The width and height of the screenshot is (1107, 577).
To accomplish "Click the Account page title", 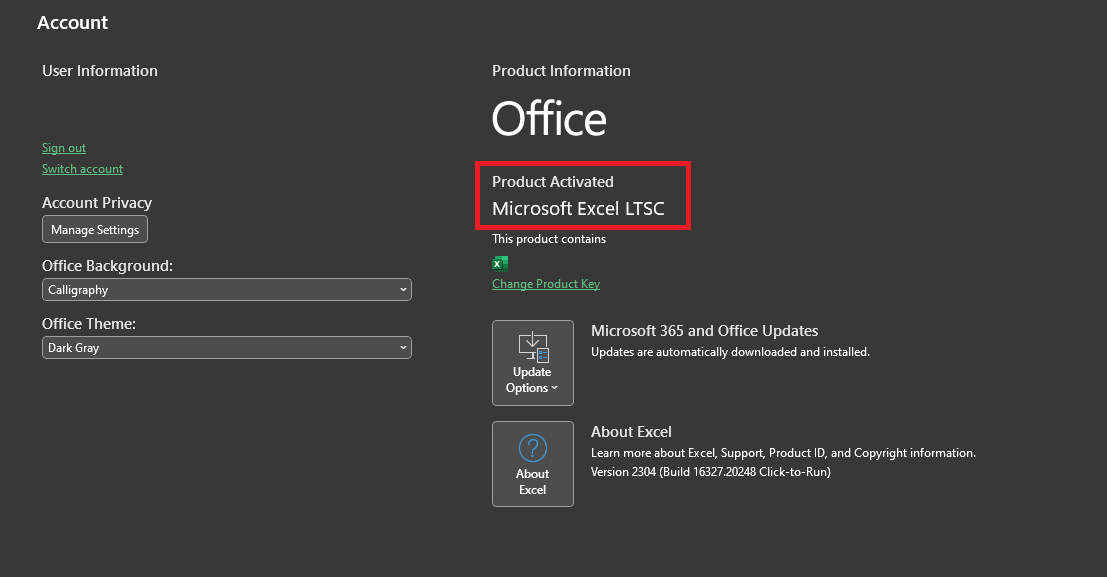I will pyautogui.click(x=73, y=23).
